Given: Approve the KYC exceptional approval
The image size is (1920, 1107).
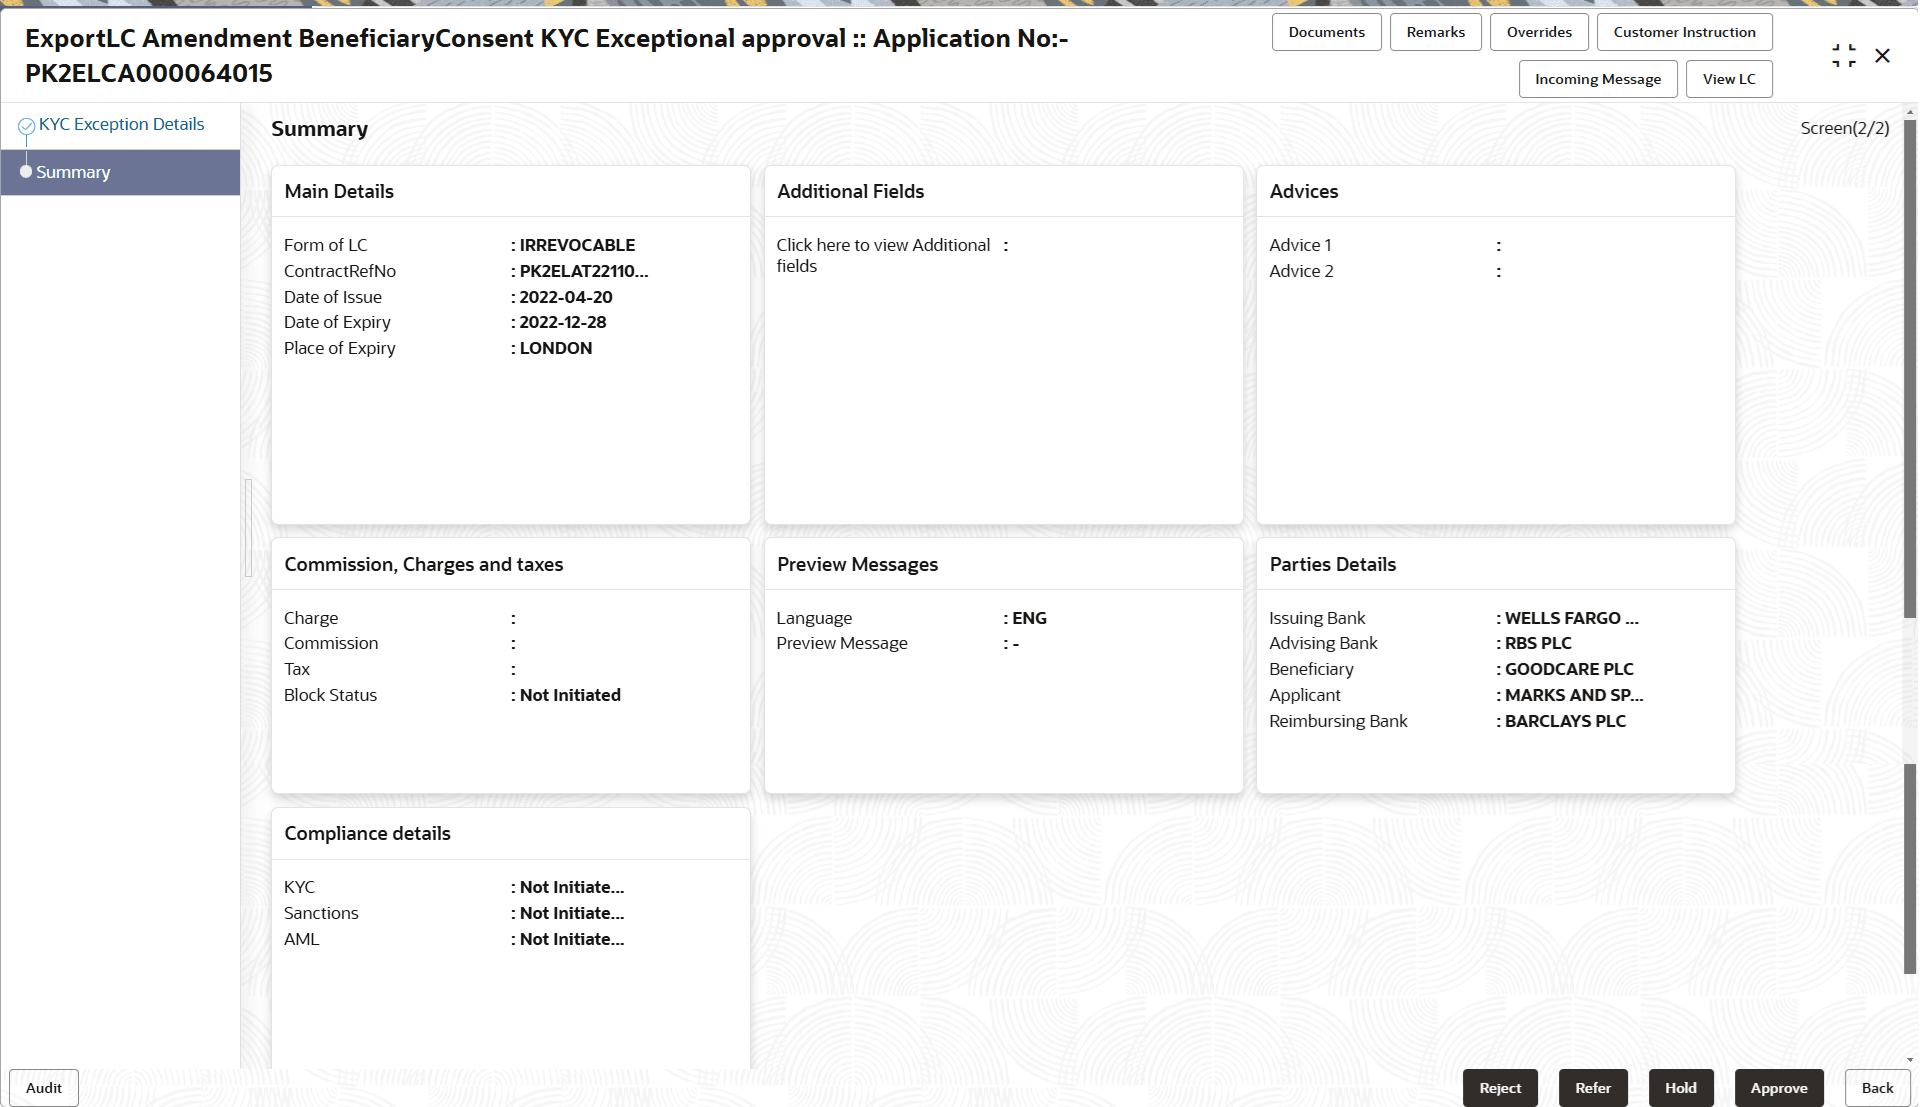Looking at the screenshot, I should click(x=1780, y=1087).
